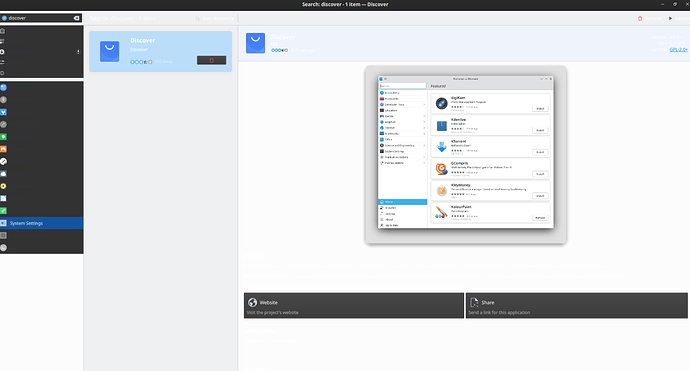Screen dimensions: 690x371
Task: Select the blue All Applications category icon
Action: [x=4, y=88]
